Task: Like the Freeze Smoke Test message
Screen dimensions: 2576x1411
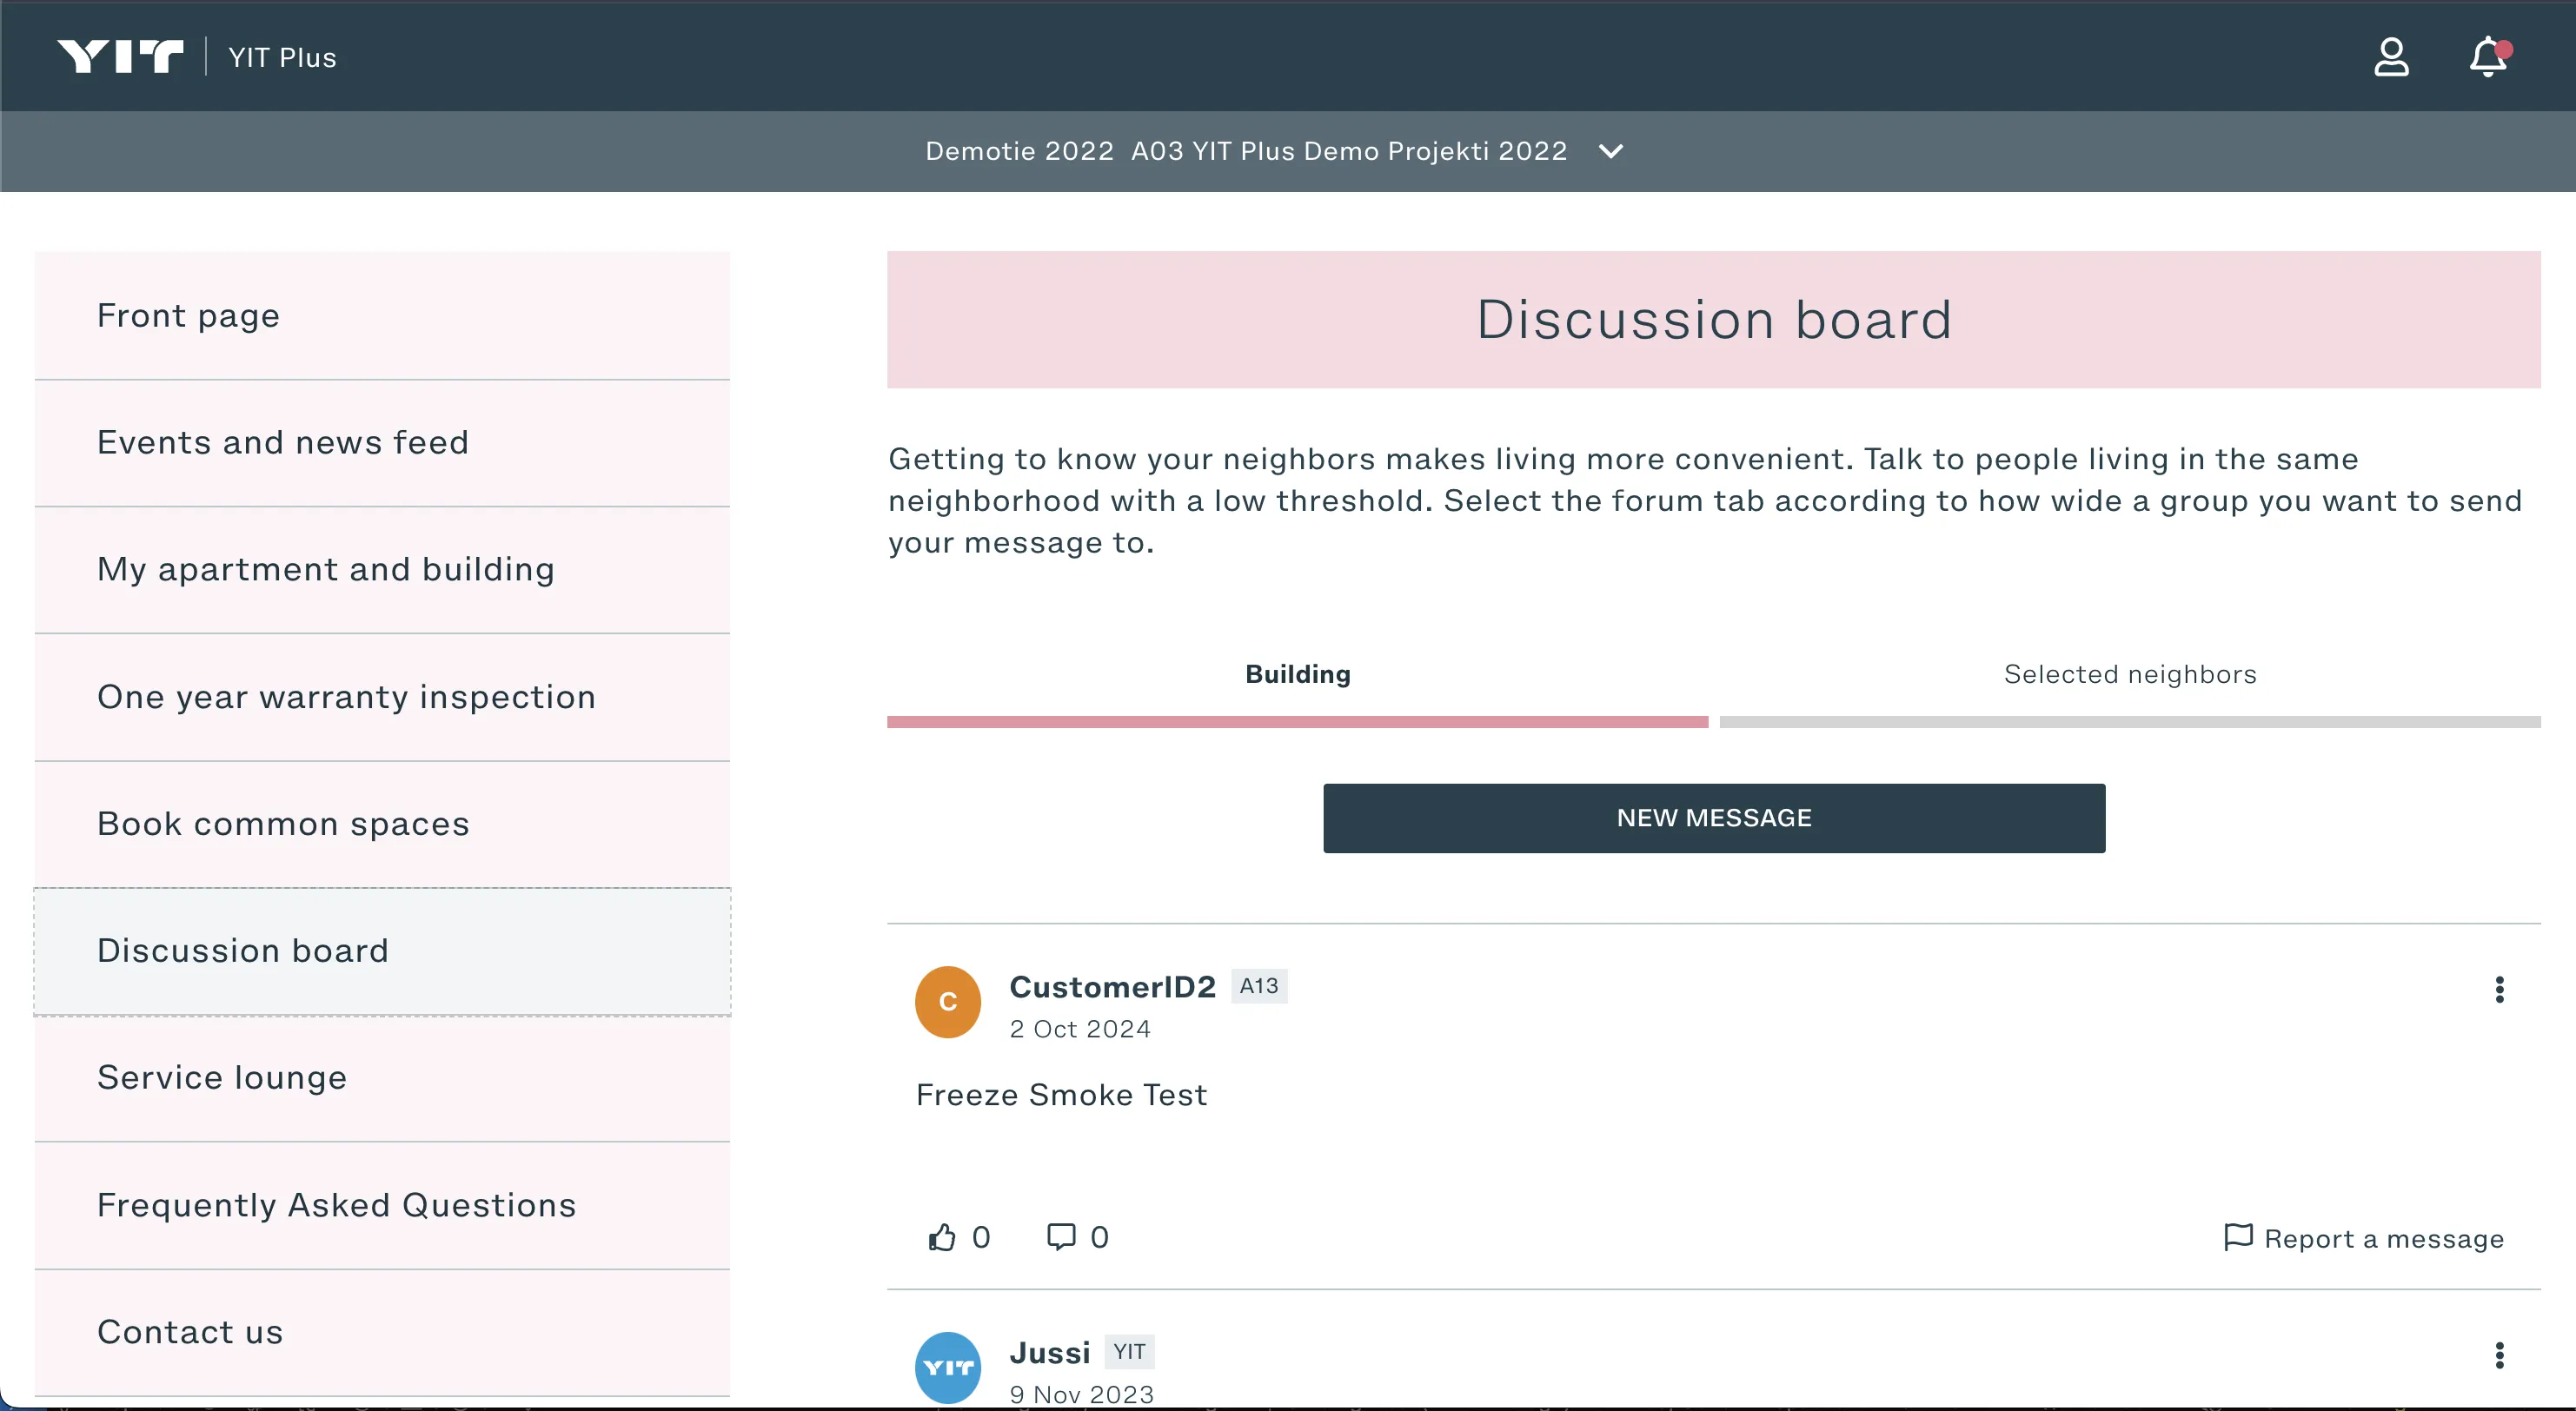Action: 941,1237
